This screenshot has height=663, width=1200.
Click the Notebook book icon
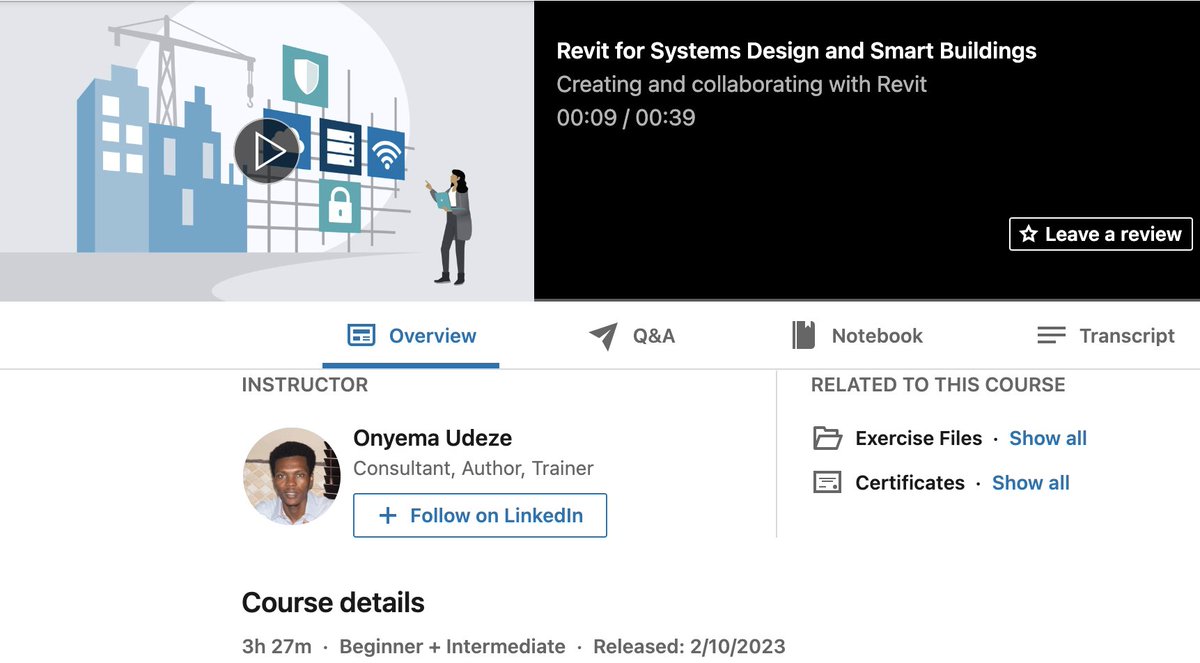(x=803, y=335)
